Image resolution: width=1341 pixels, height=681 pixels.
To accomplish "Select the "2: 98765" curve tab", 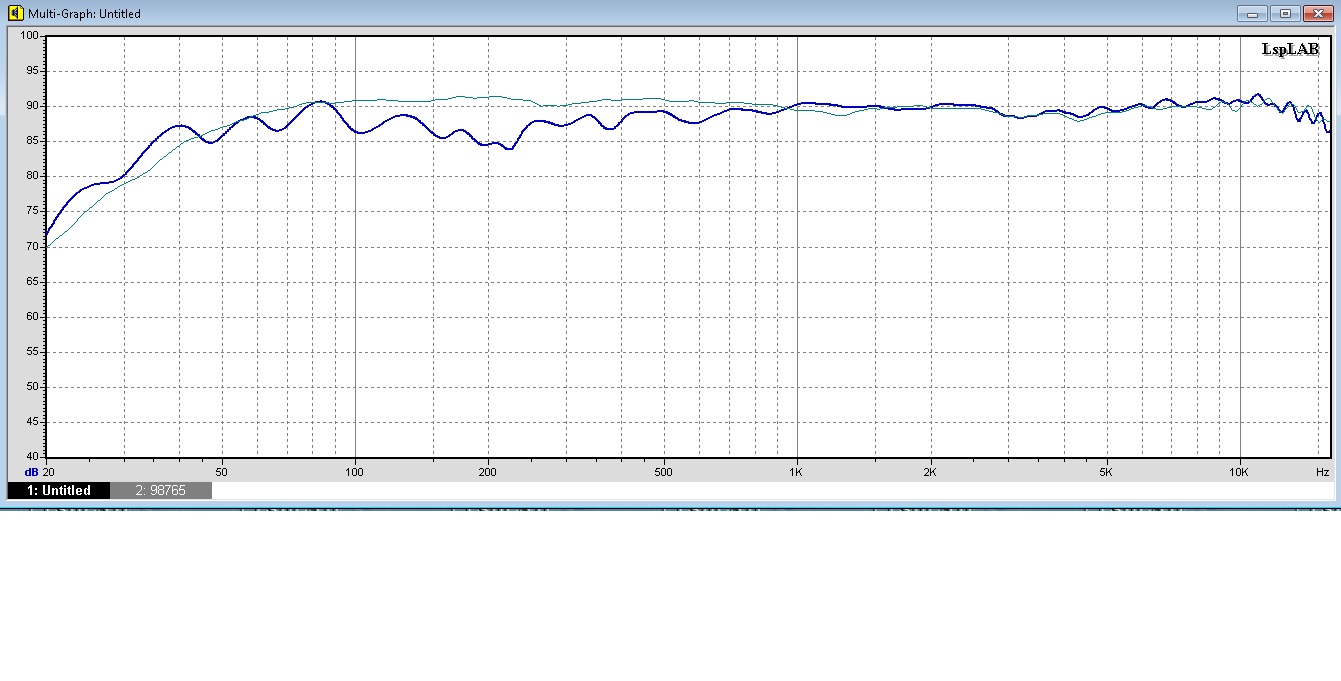I will tap(161, 490).
